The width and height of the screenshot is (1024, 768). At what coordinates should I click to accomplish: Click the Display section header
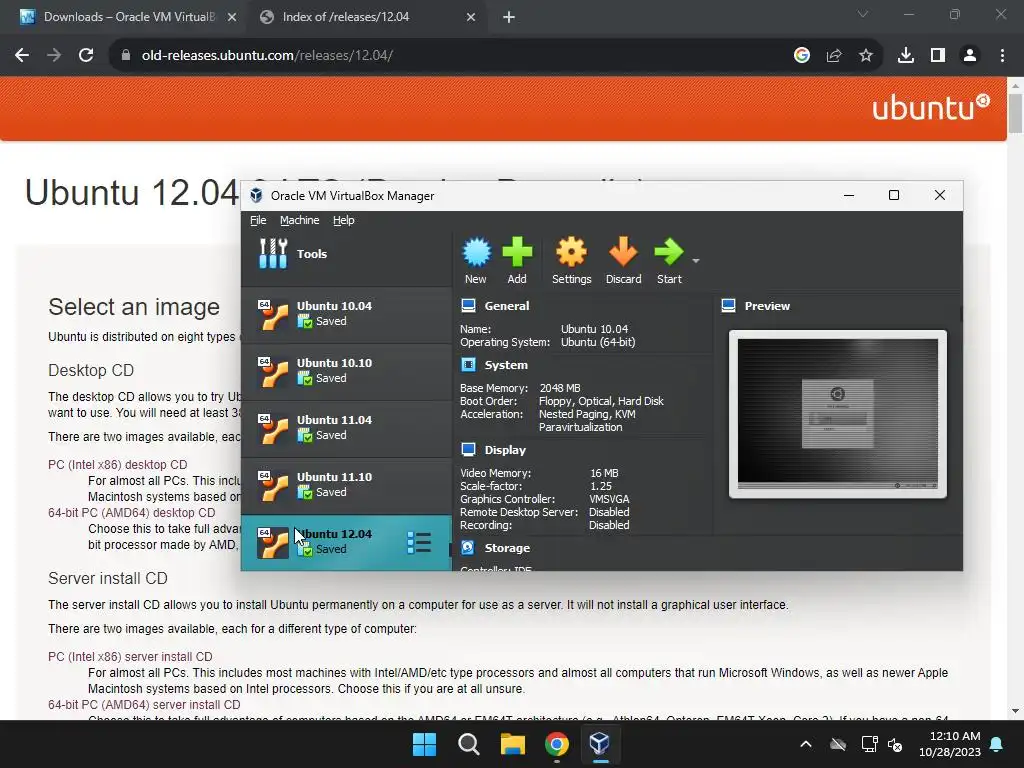(x=505, y=450)
